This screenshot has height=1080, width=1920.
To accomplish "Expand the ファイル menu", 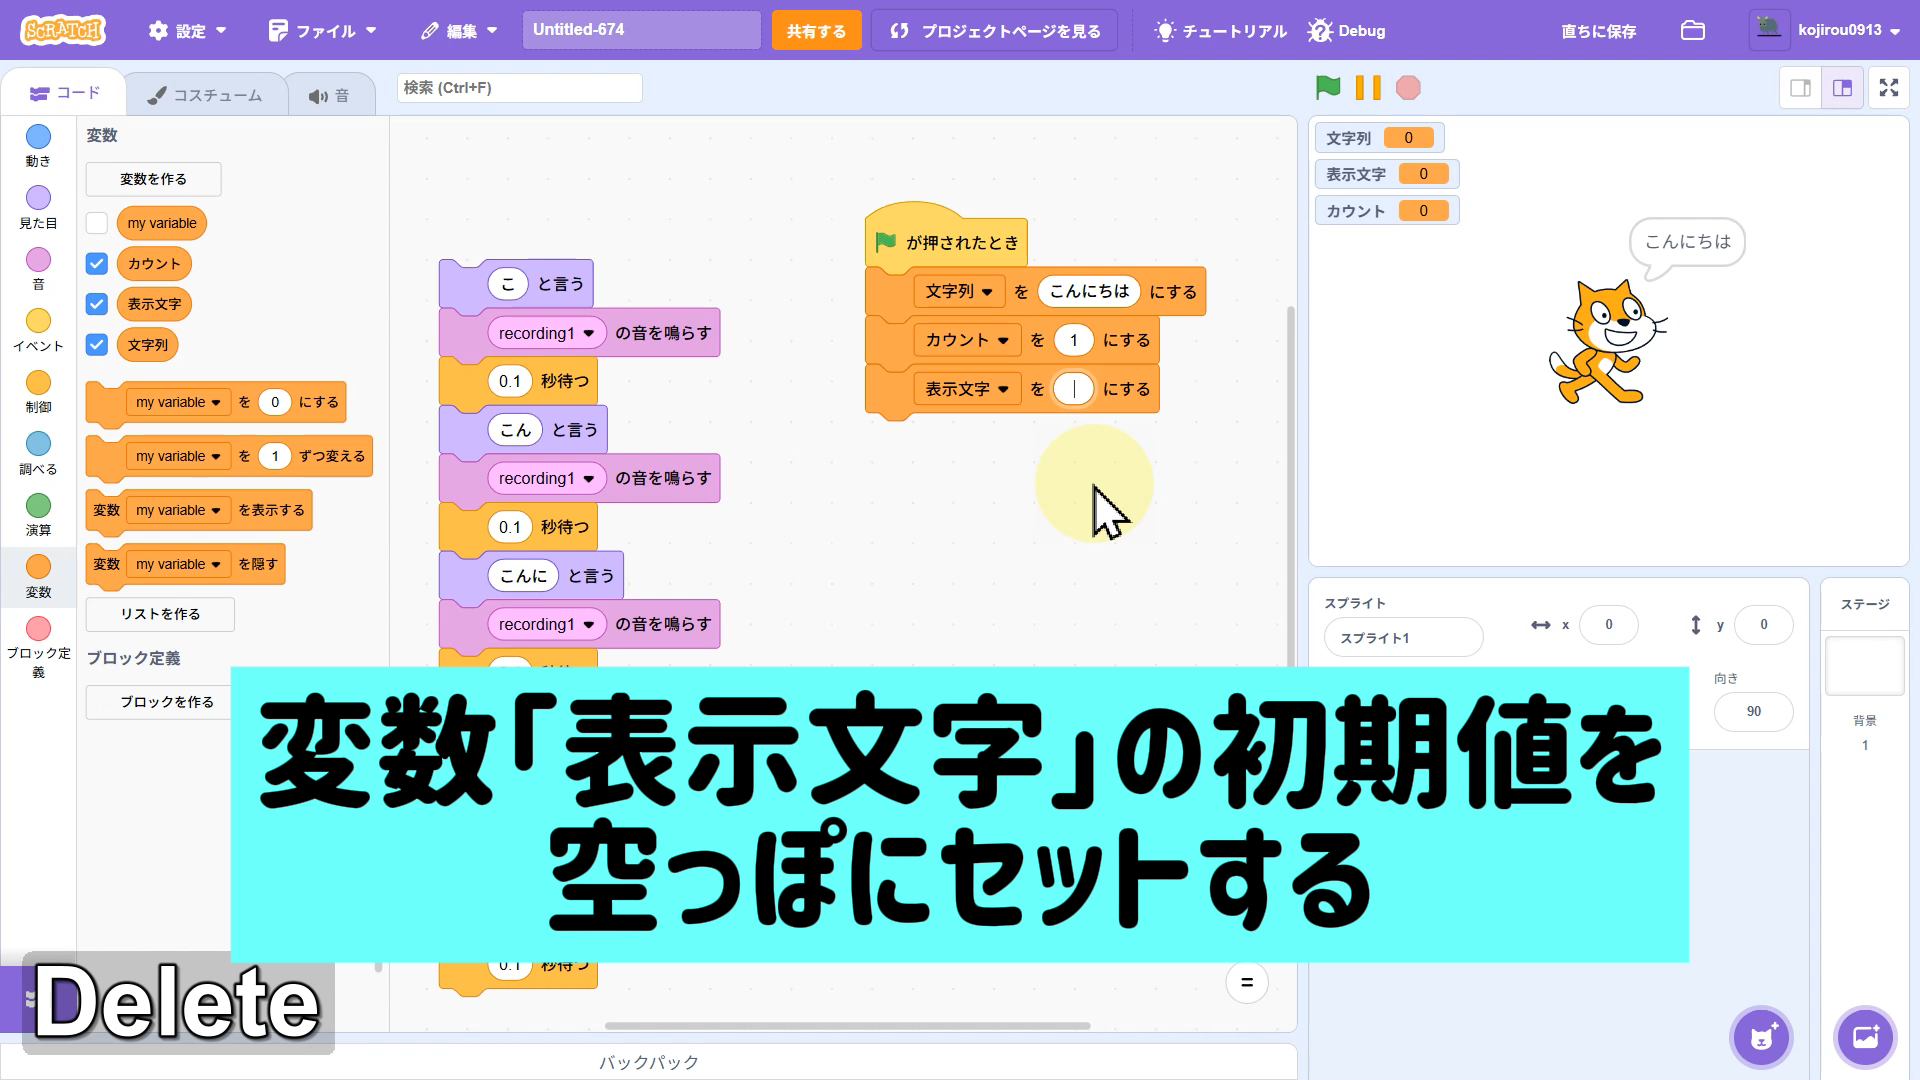I will 323,31.
